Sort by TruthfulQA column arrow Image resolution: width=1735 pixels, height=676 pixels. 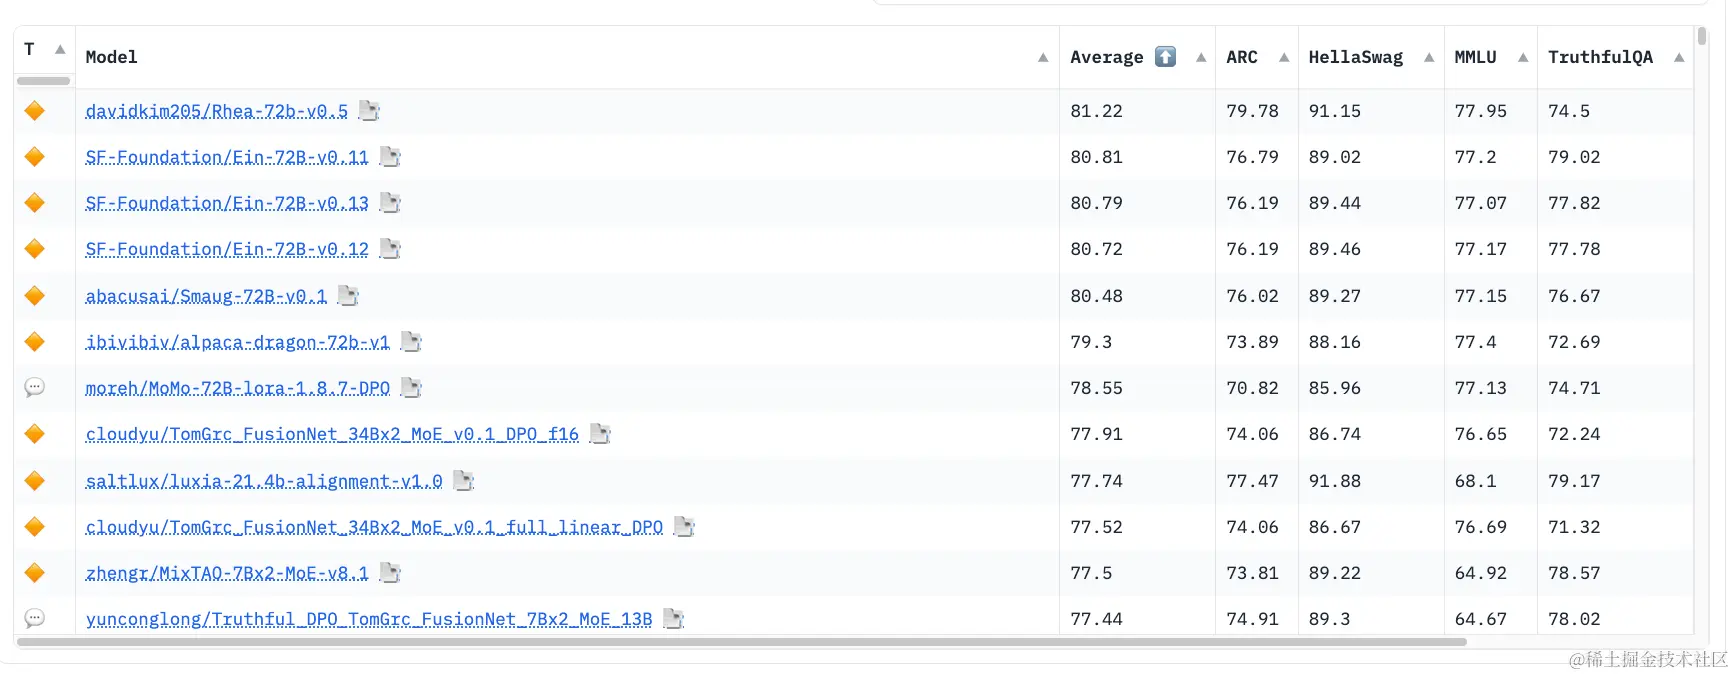point(1679,58)
